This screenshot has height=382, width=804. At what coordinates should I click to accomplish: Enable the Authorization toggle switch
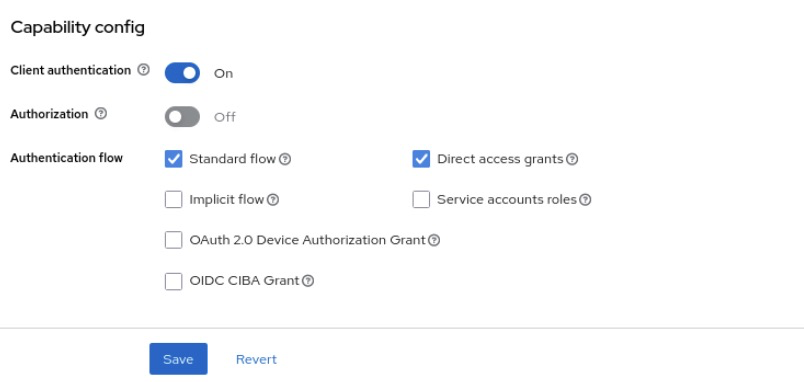coord(182,117)
